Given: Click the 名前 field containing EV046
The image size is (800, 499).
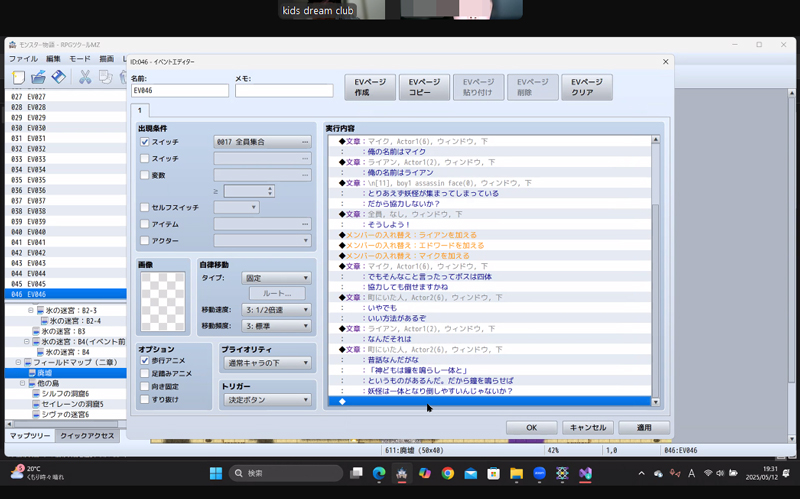Looking at the screenshot, I should [x=180, y=91].
